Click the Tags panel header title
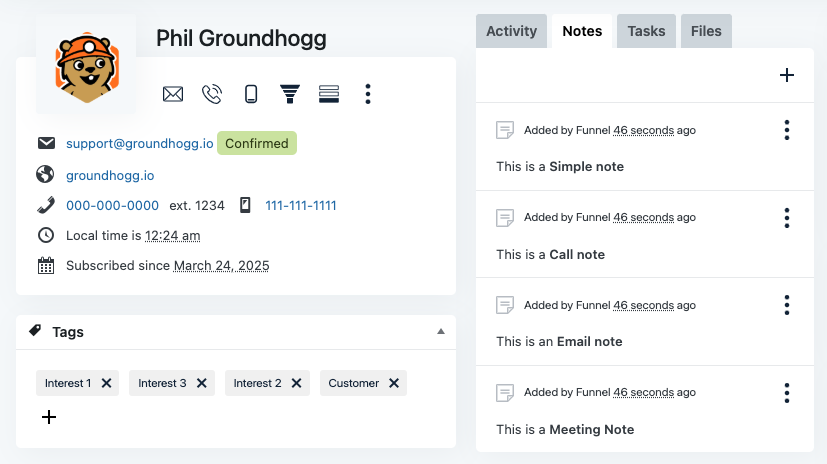This screenshot has height=464, width=827. 68,332
